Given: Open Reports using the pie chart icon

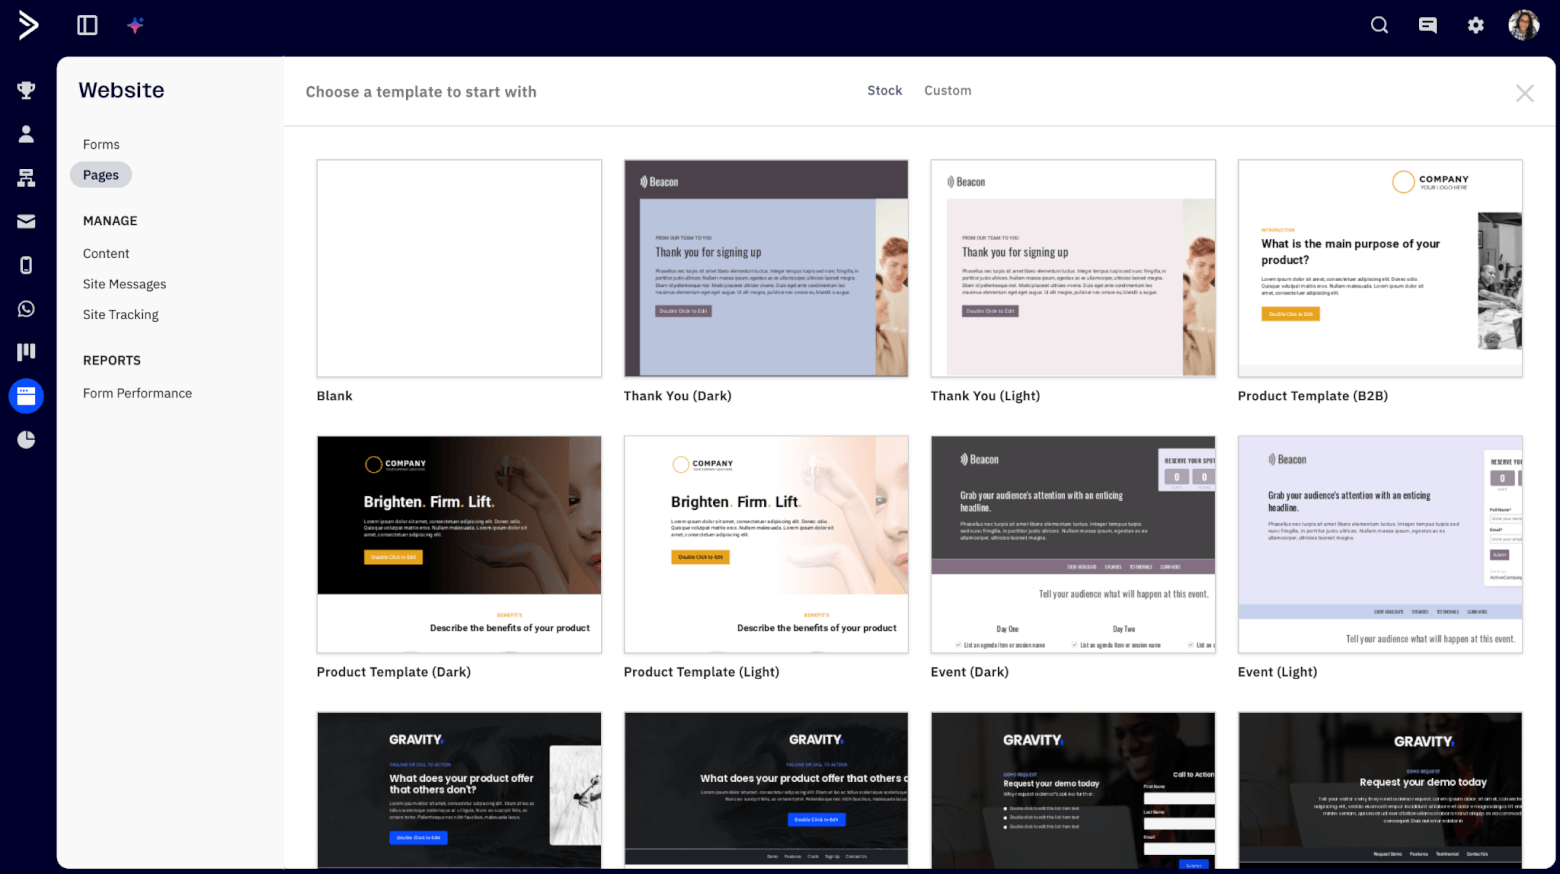Looking at the screenshot, I should 26,439.
